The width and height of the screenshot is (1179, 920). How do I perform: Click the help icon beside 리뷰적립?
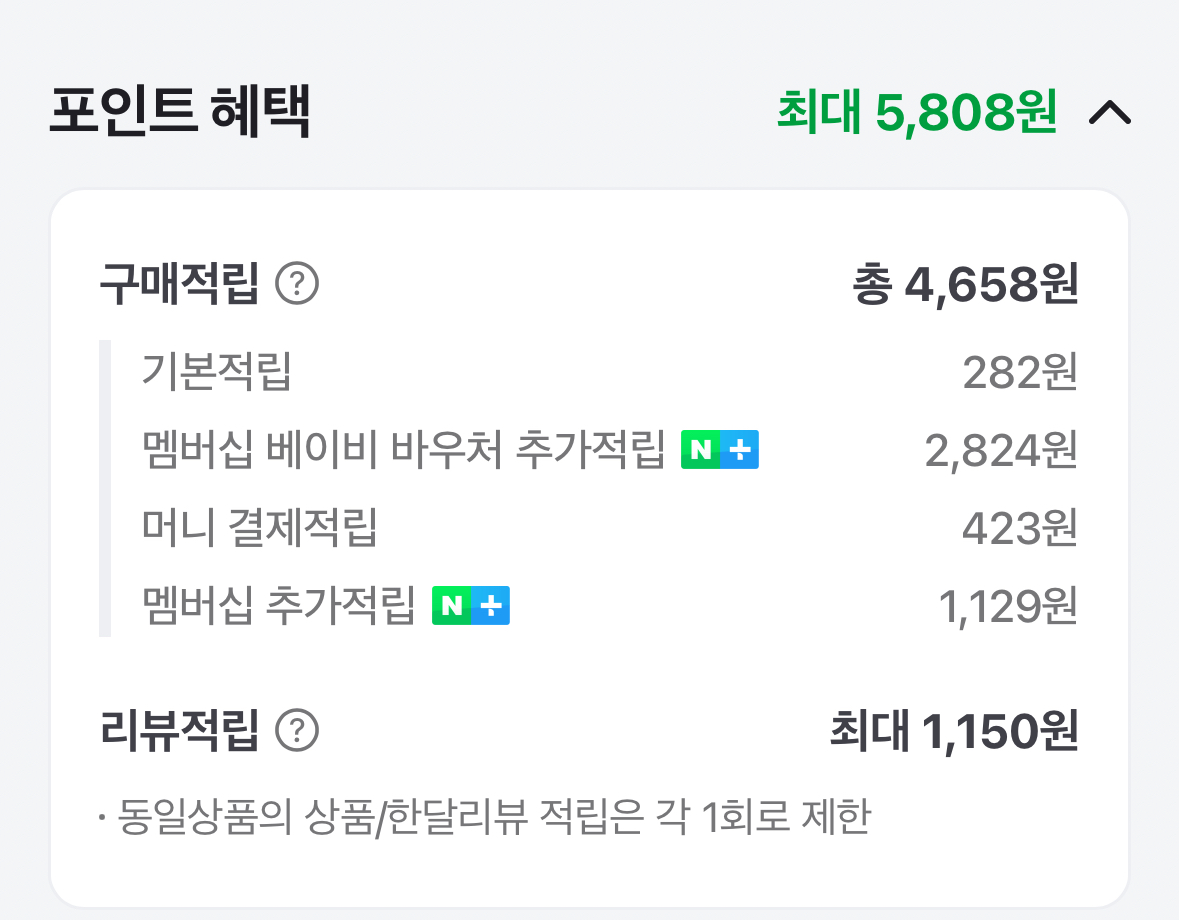pos(297,731)
